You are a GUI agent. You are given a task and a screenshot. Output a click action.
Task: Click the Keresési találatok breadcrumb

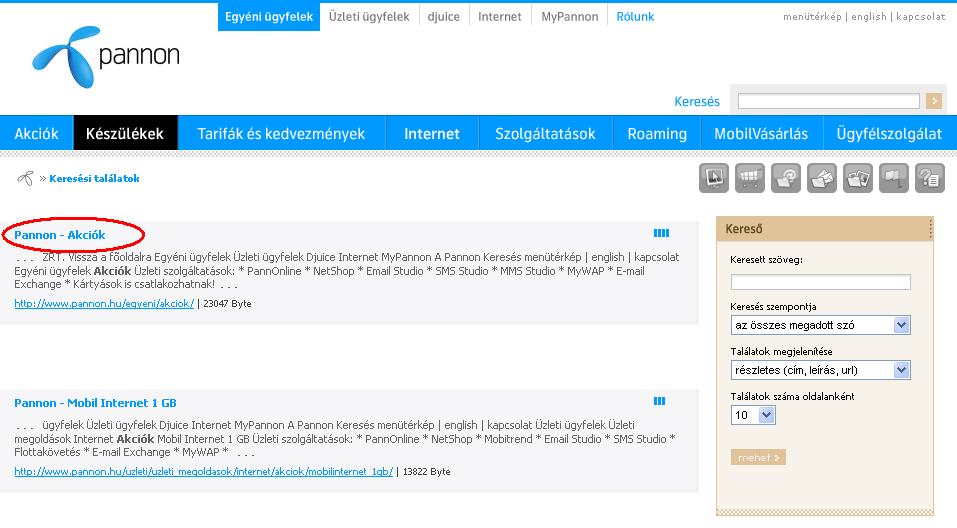[94, 178]
